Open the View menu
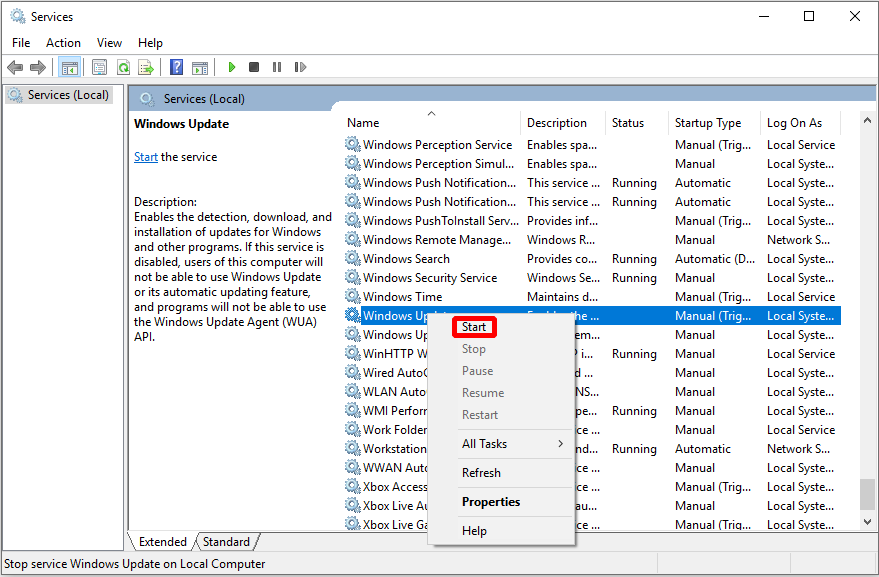The height and width of the screenshot is (577, 879). tap(109, 43)
